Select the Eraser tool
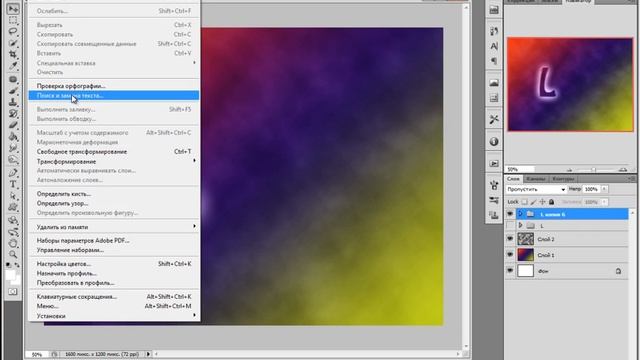Image resolution: width=640 pixels, height=360 pixels. pos(13,125)
